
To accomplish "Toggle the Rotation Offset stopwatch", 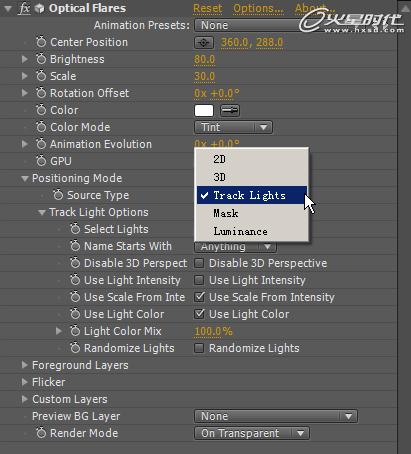I will (x=41, y=93).
